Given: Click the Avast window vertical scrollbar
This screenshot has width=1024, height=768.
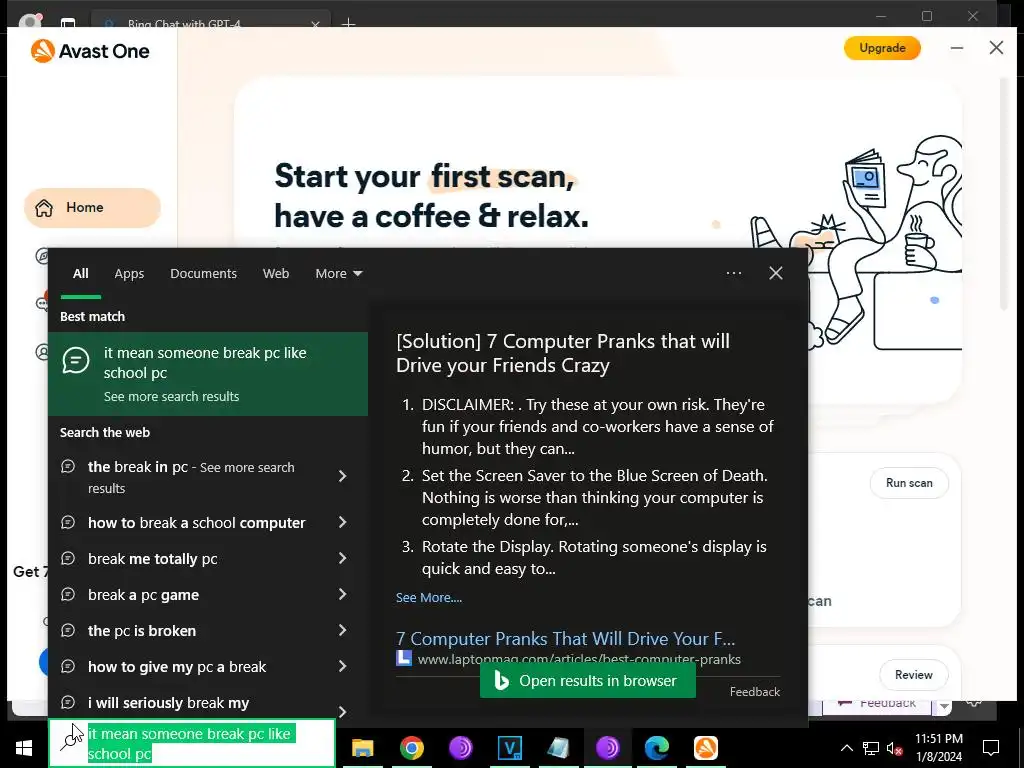Looking at the screenshot, I should 1004,196.
